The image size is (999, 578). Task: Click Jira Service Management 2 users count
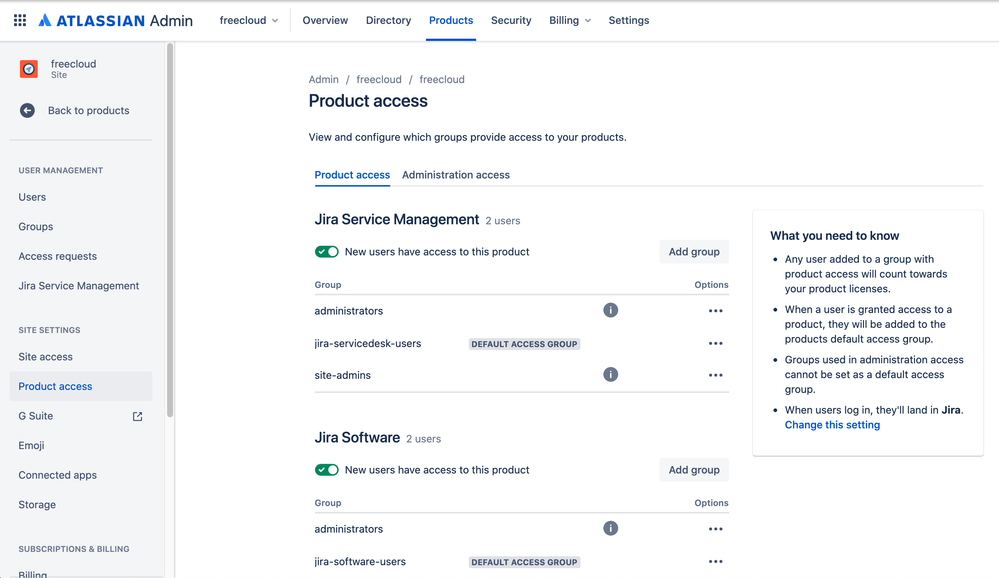click(x=503, y=220)
